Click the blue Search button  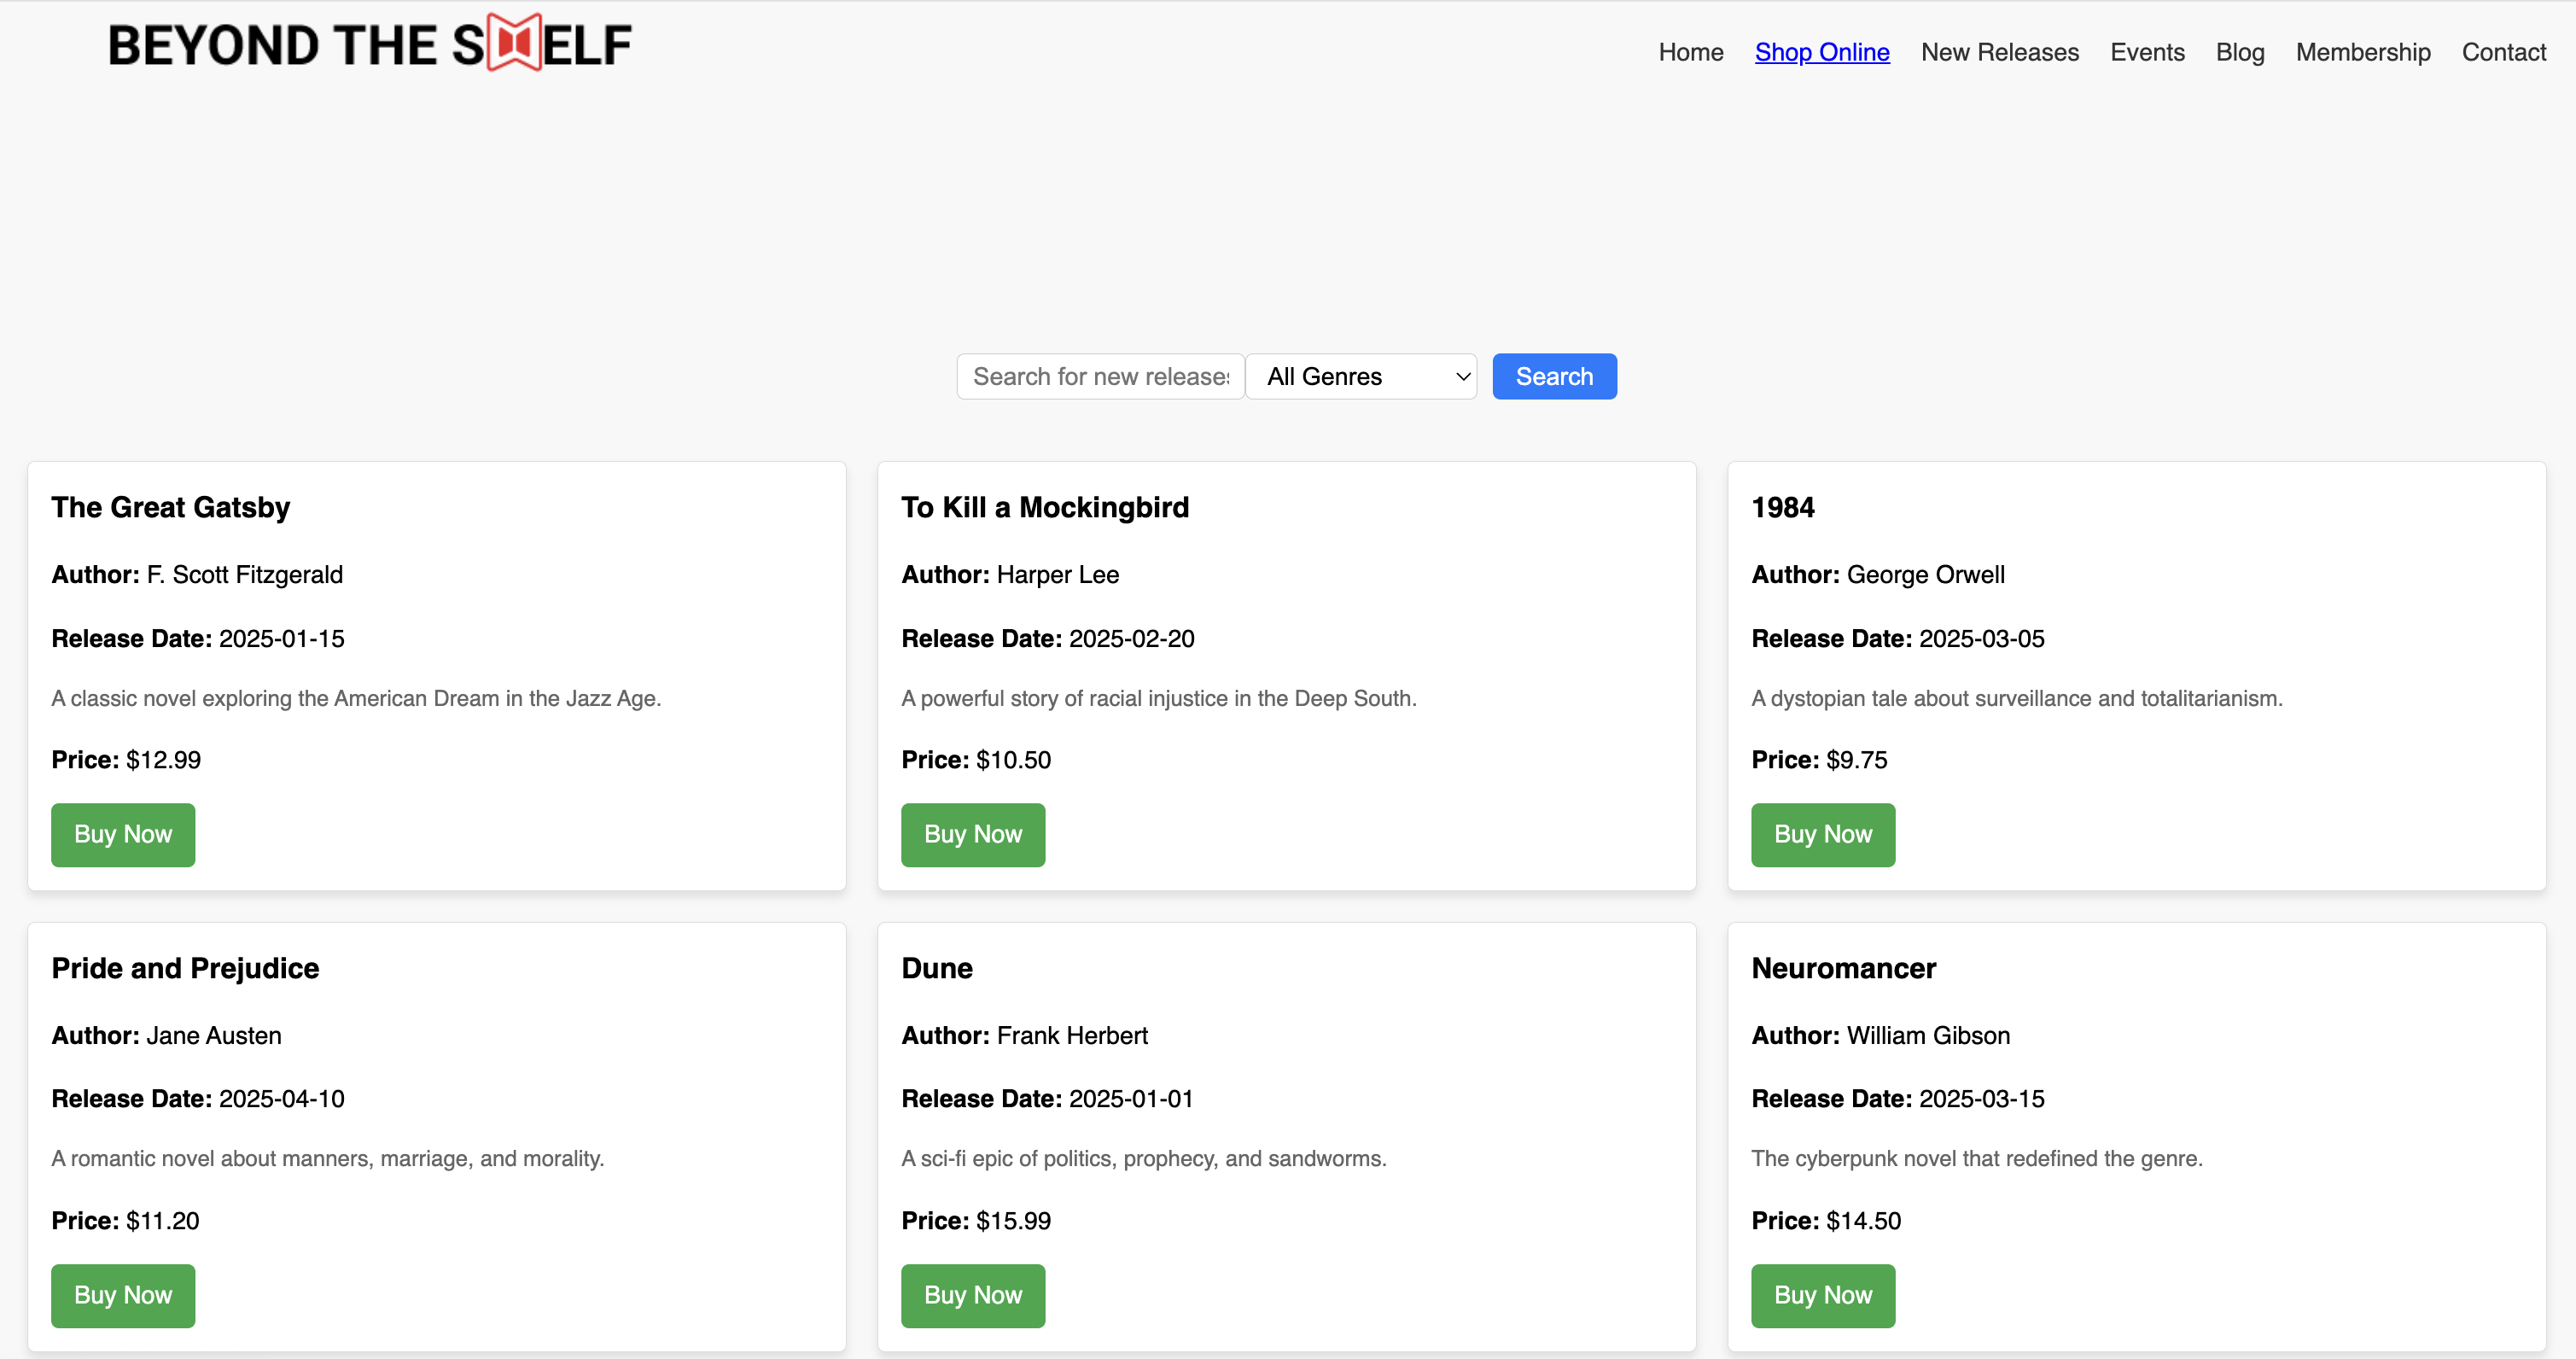coord(1553,376)
